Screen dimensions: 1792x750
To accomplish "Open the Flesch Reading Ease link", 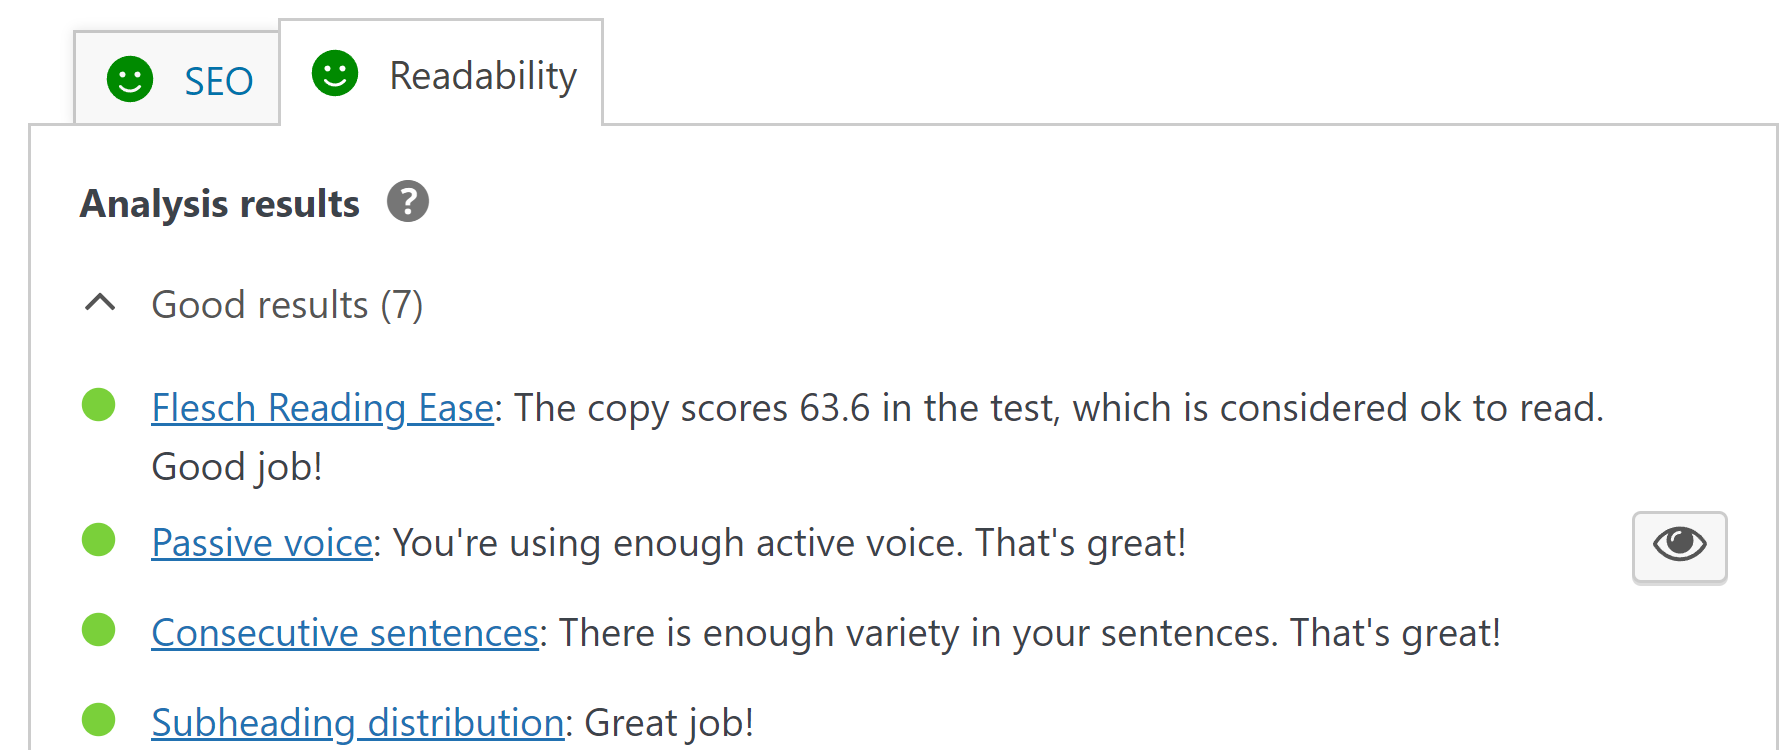I will (321, 408).
